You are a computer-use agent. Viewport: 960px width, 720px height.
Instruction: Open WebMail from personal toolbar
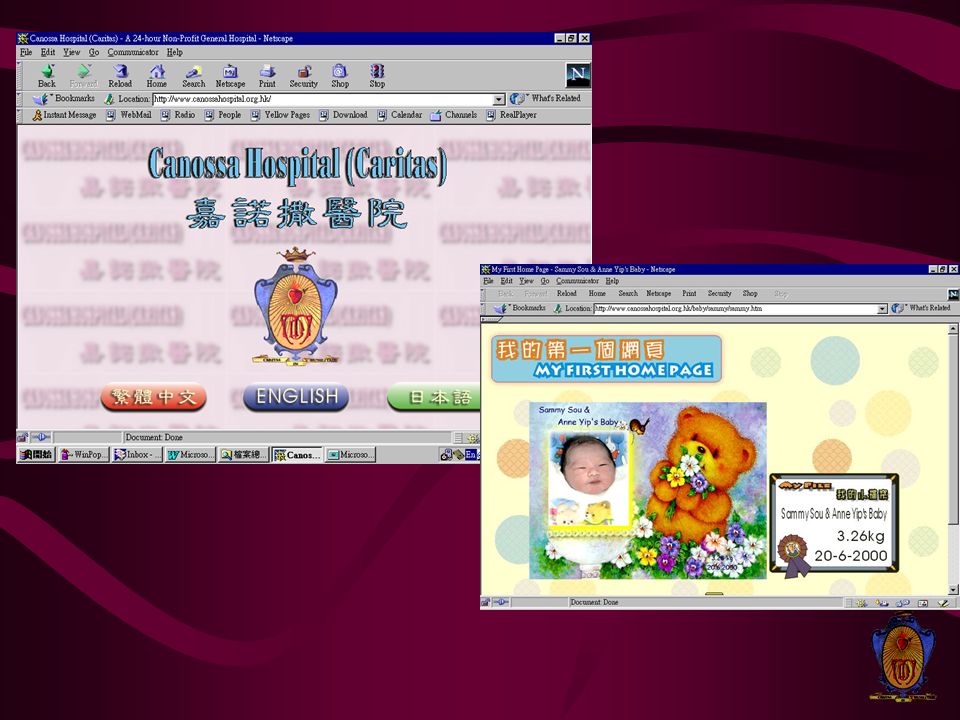tap(129, 114)
